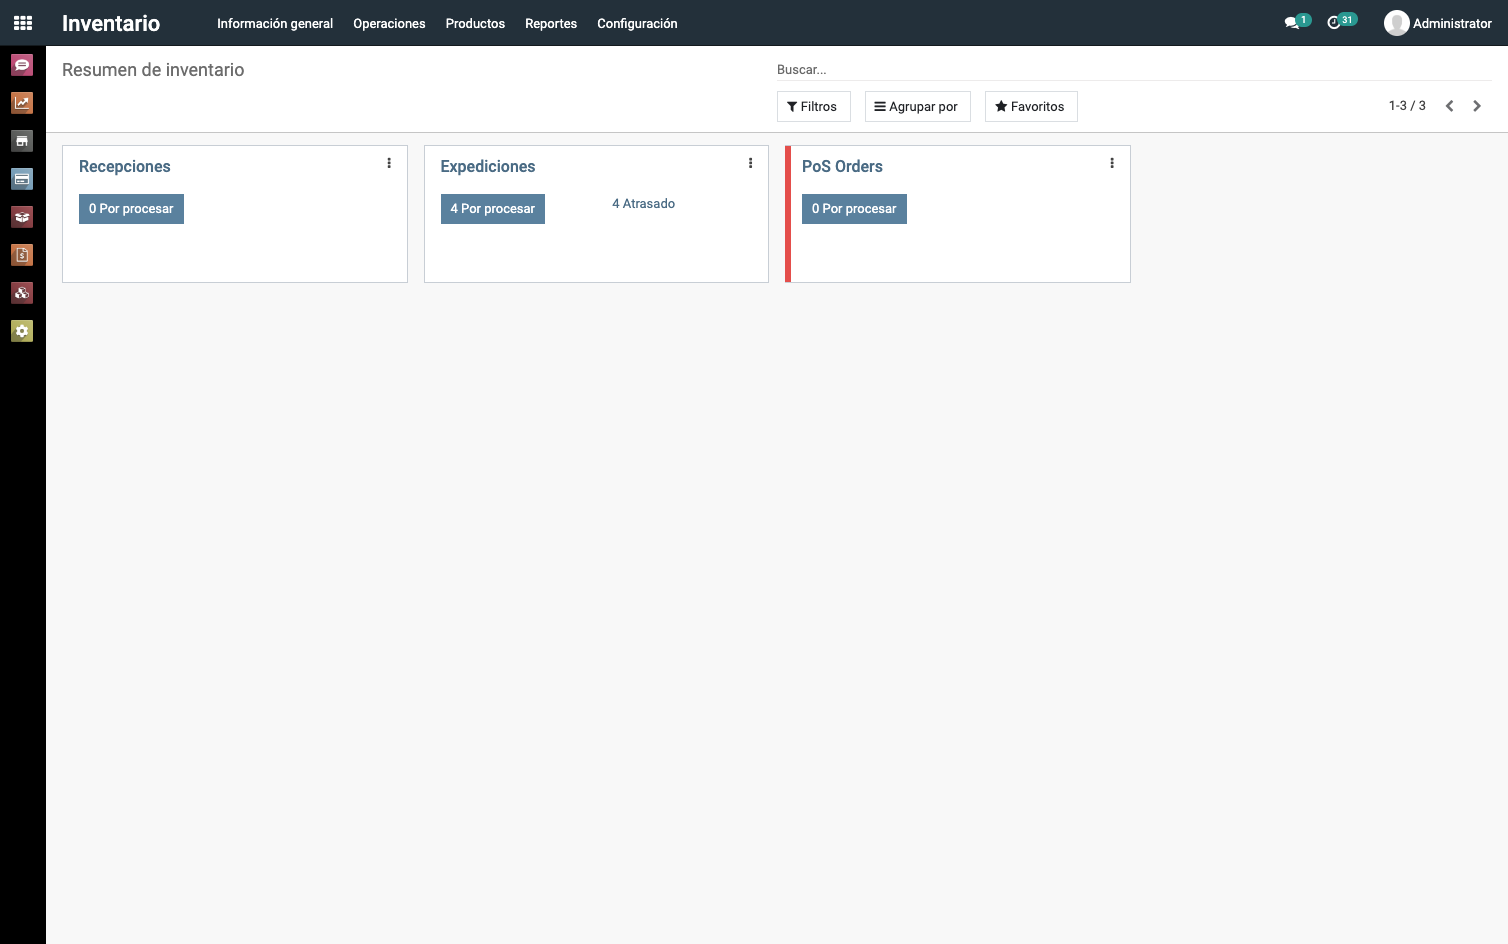Open the Agrupar por dropdown
1508x944 pixels.
917,107
